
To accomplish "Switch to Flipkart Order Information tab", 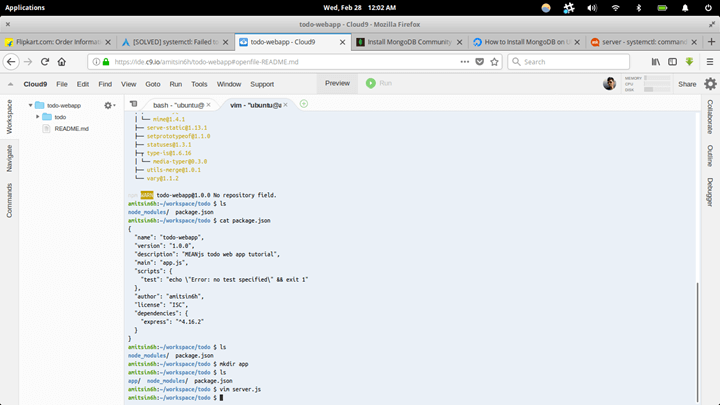I will point(58,42).
